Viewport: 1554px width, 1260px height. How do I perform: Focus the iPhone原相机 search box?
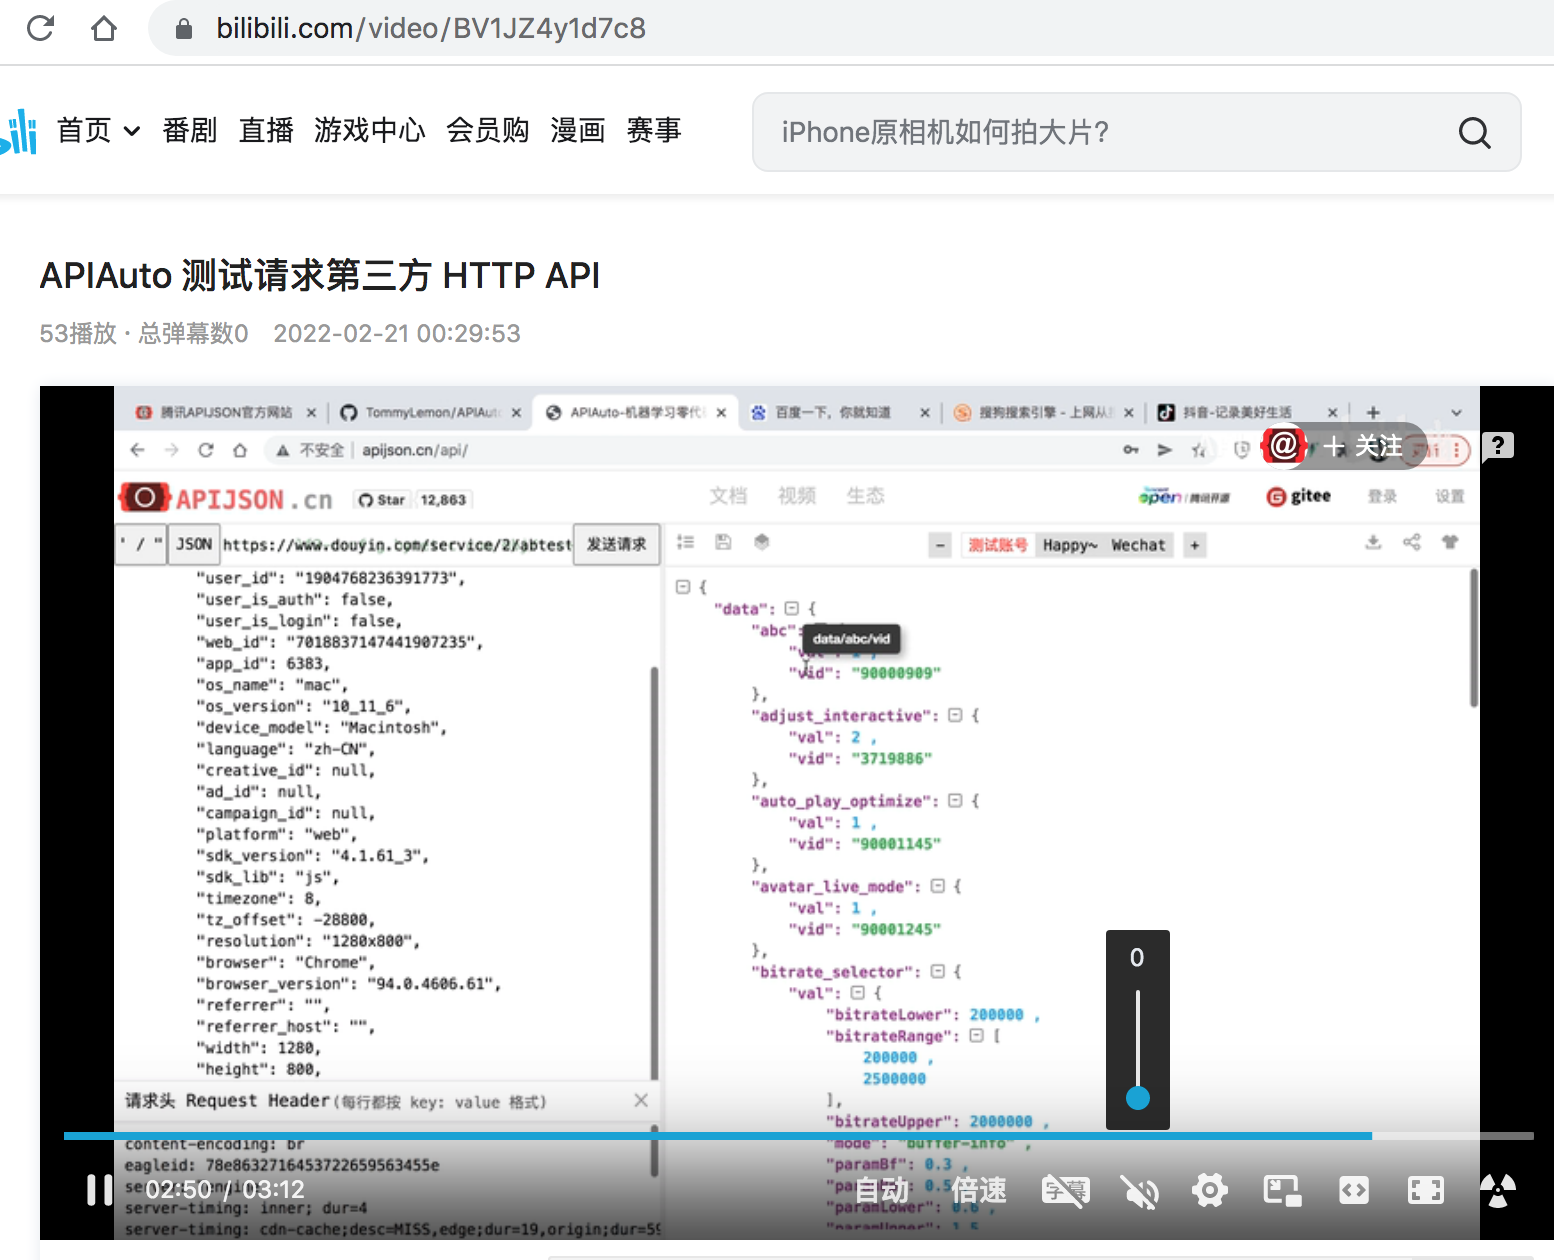pyautogui.click(x=1100, y=133)
